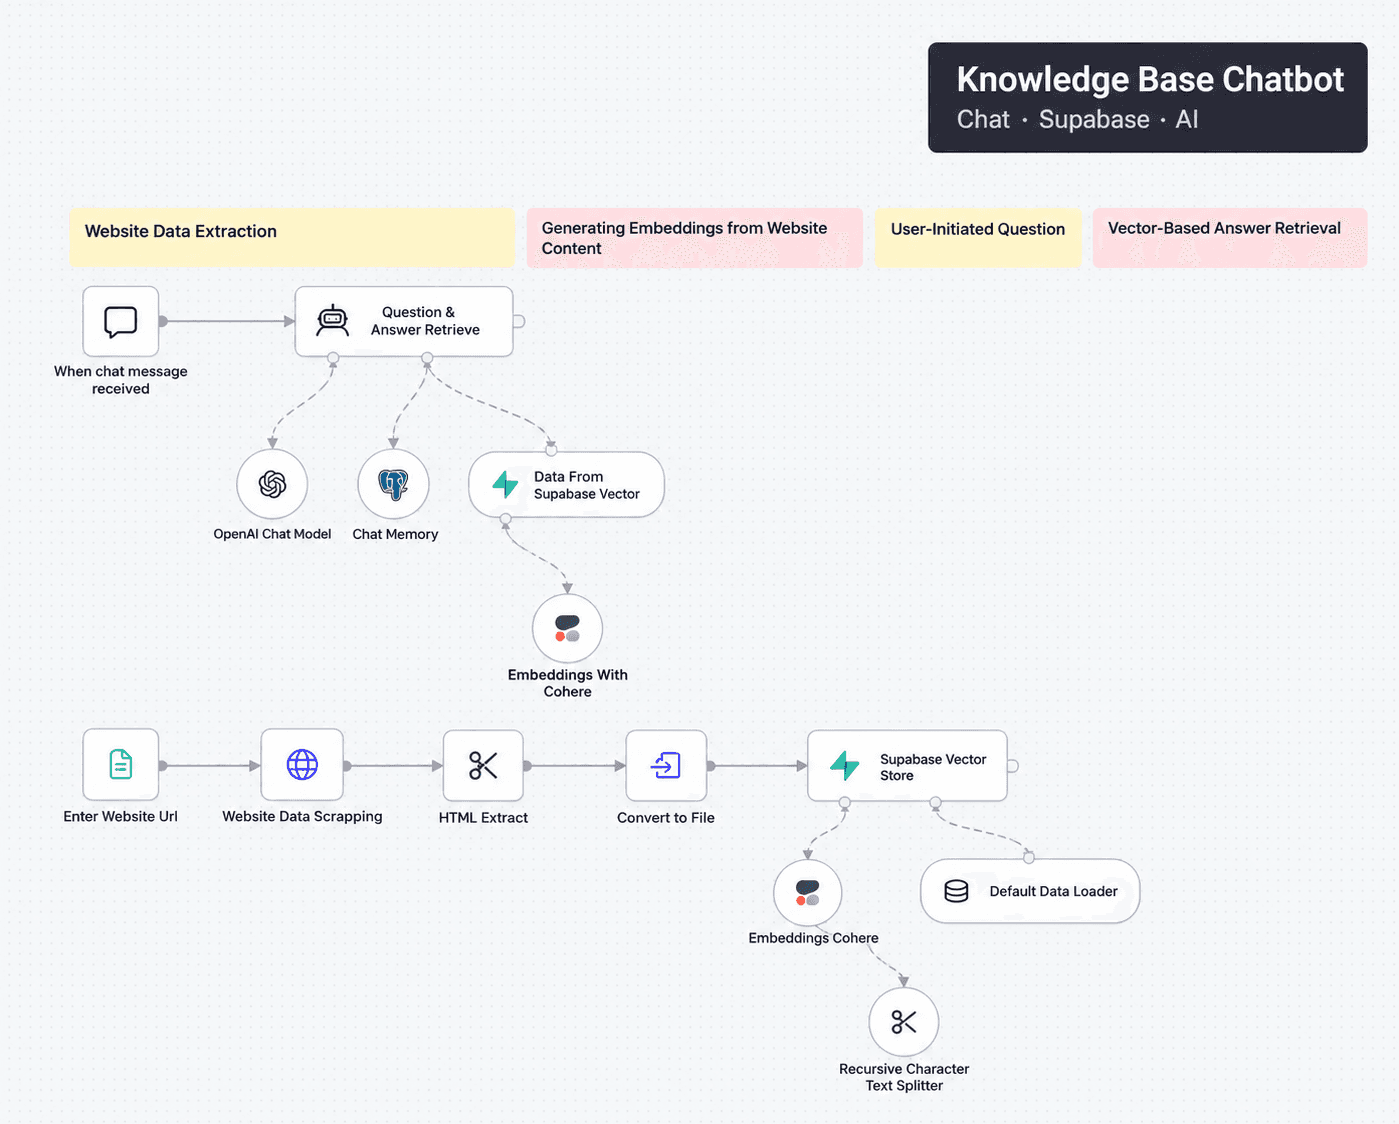Select the OpenAI Chat Model node

tap(272, 484)
